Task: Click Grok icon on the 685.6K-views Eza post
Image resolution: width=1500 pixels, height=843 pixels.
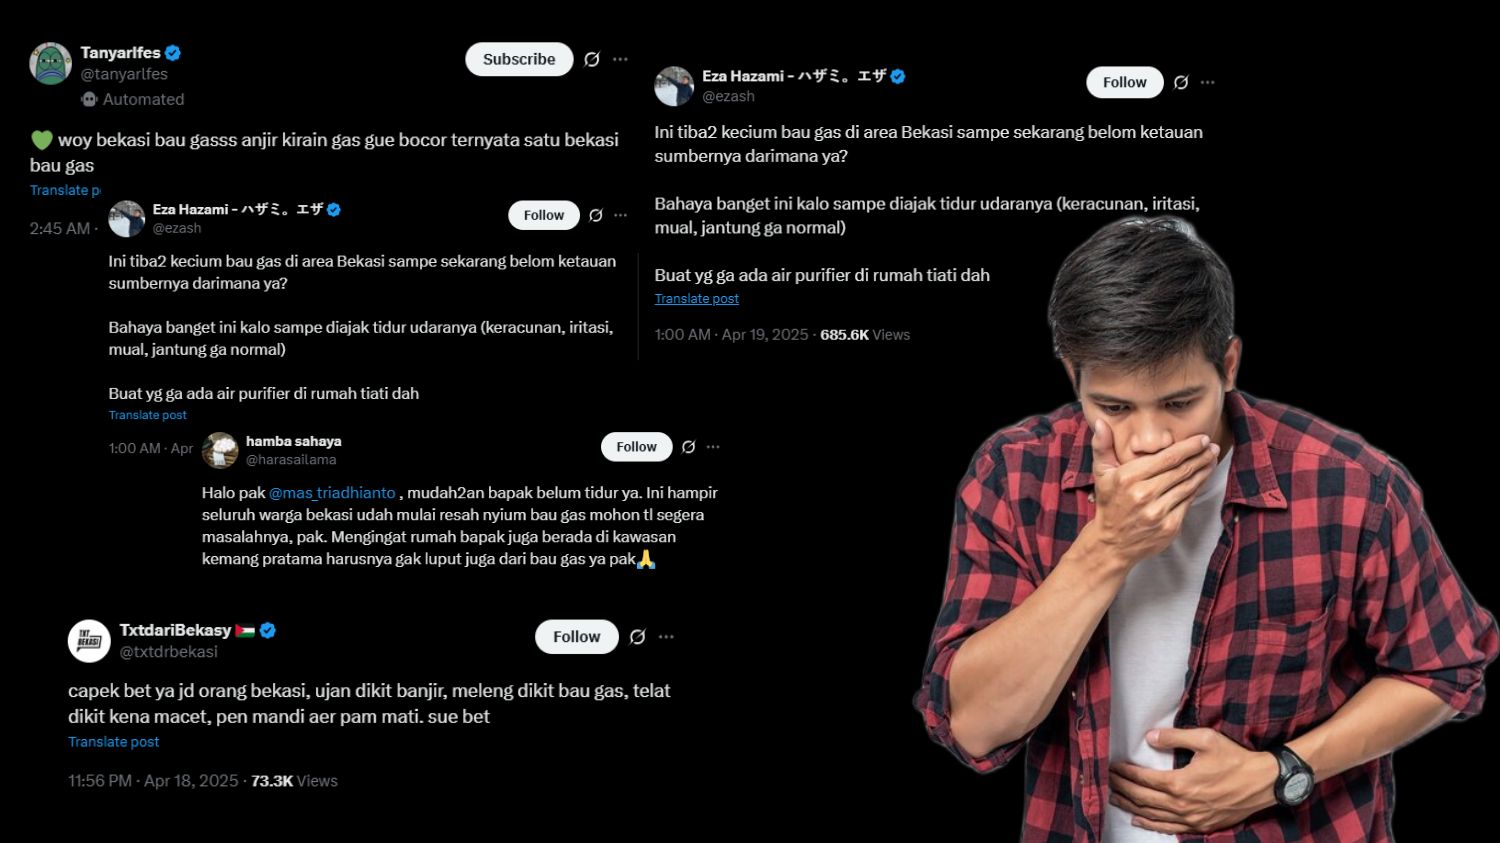Action: (x=1181, y=83)
